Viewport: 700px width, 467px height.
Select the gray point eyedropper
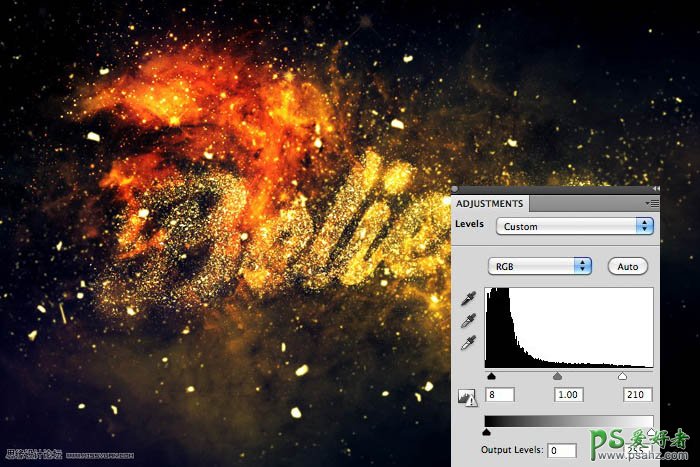(468, 321)
